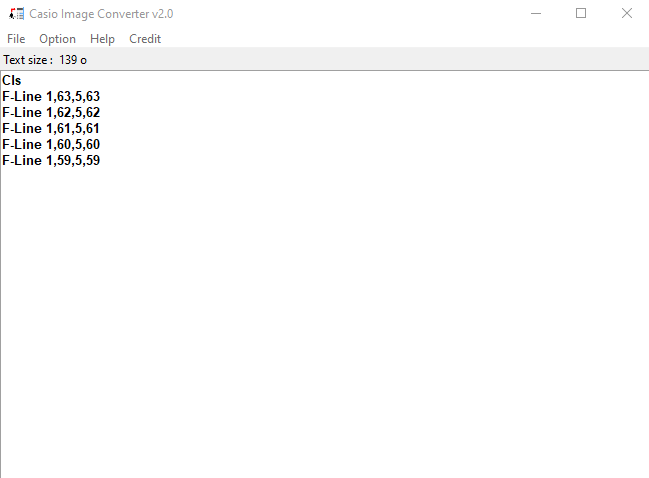Click empty area below the code lines
Screen dimensions: 649x478
pos(324,323)
